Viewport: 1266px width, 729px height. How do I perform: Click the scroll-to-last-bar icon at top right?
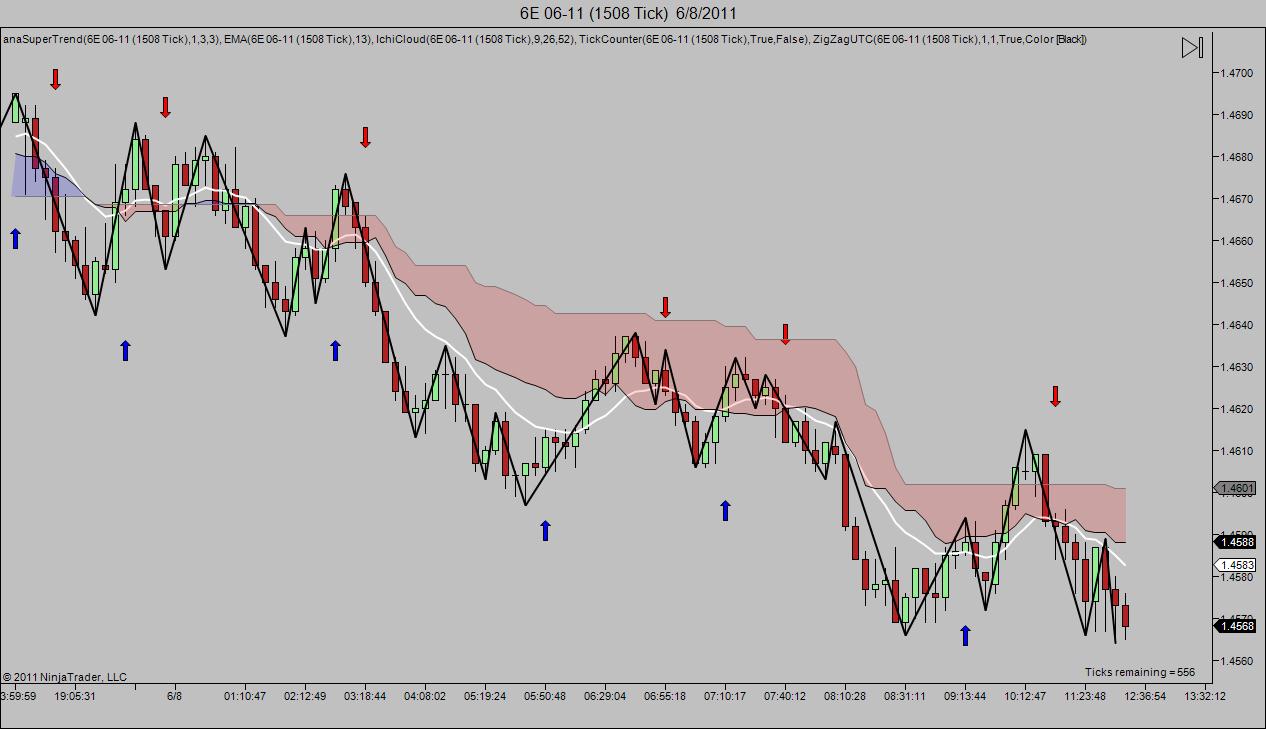click(1192, 47)
